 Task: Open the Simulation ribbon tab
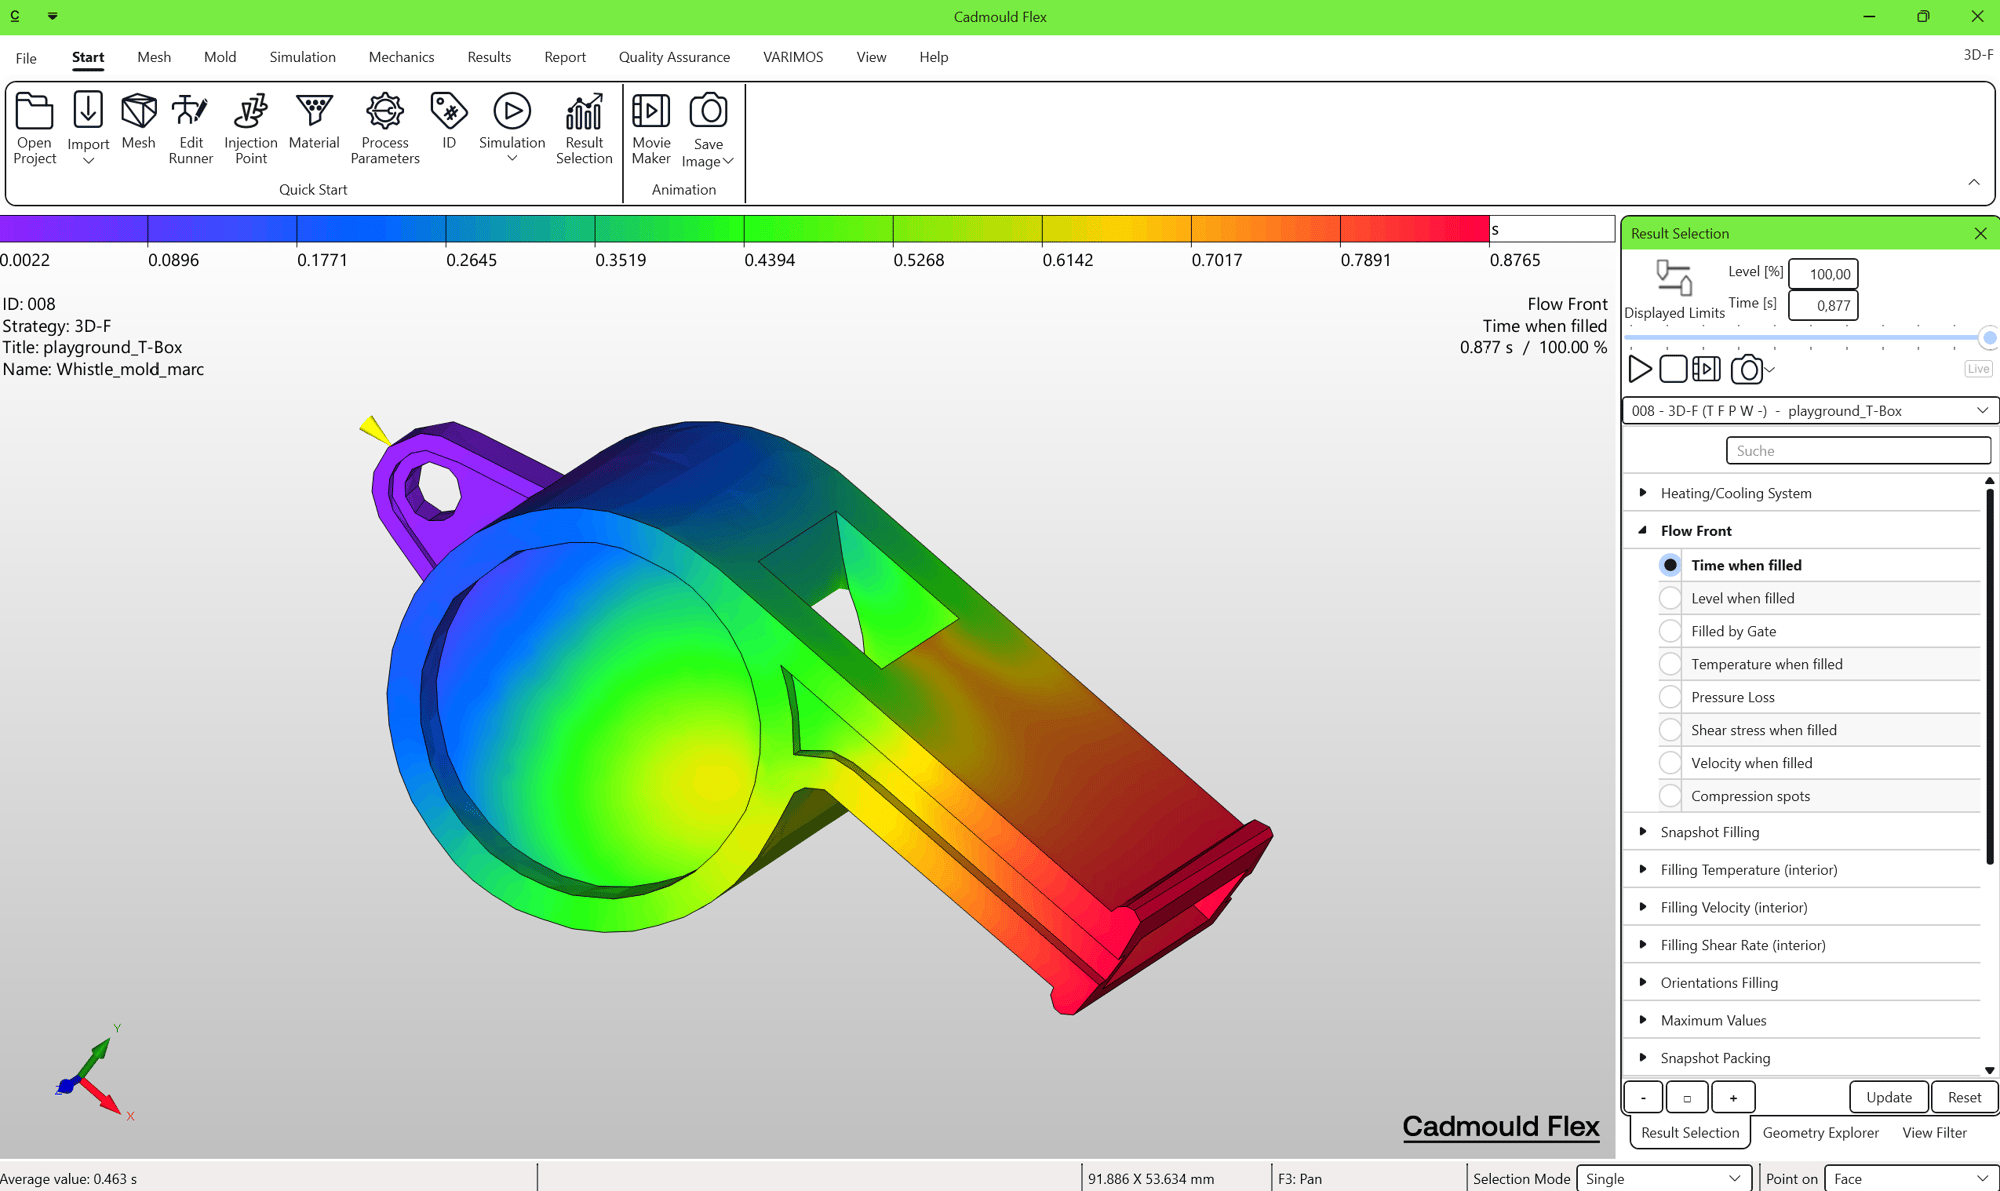coord(302,57)
